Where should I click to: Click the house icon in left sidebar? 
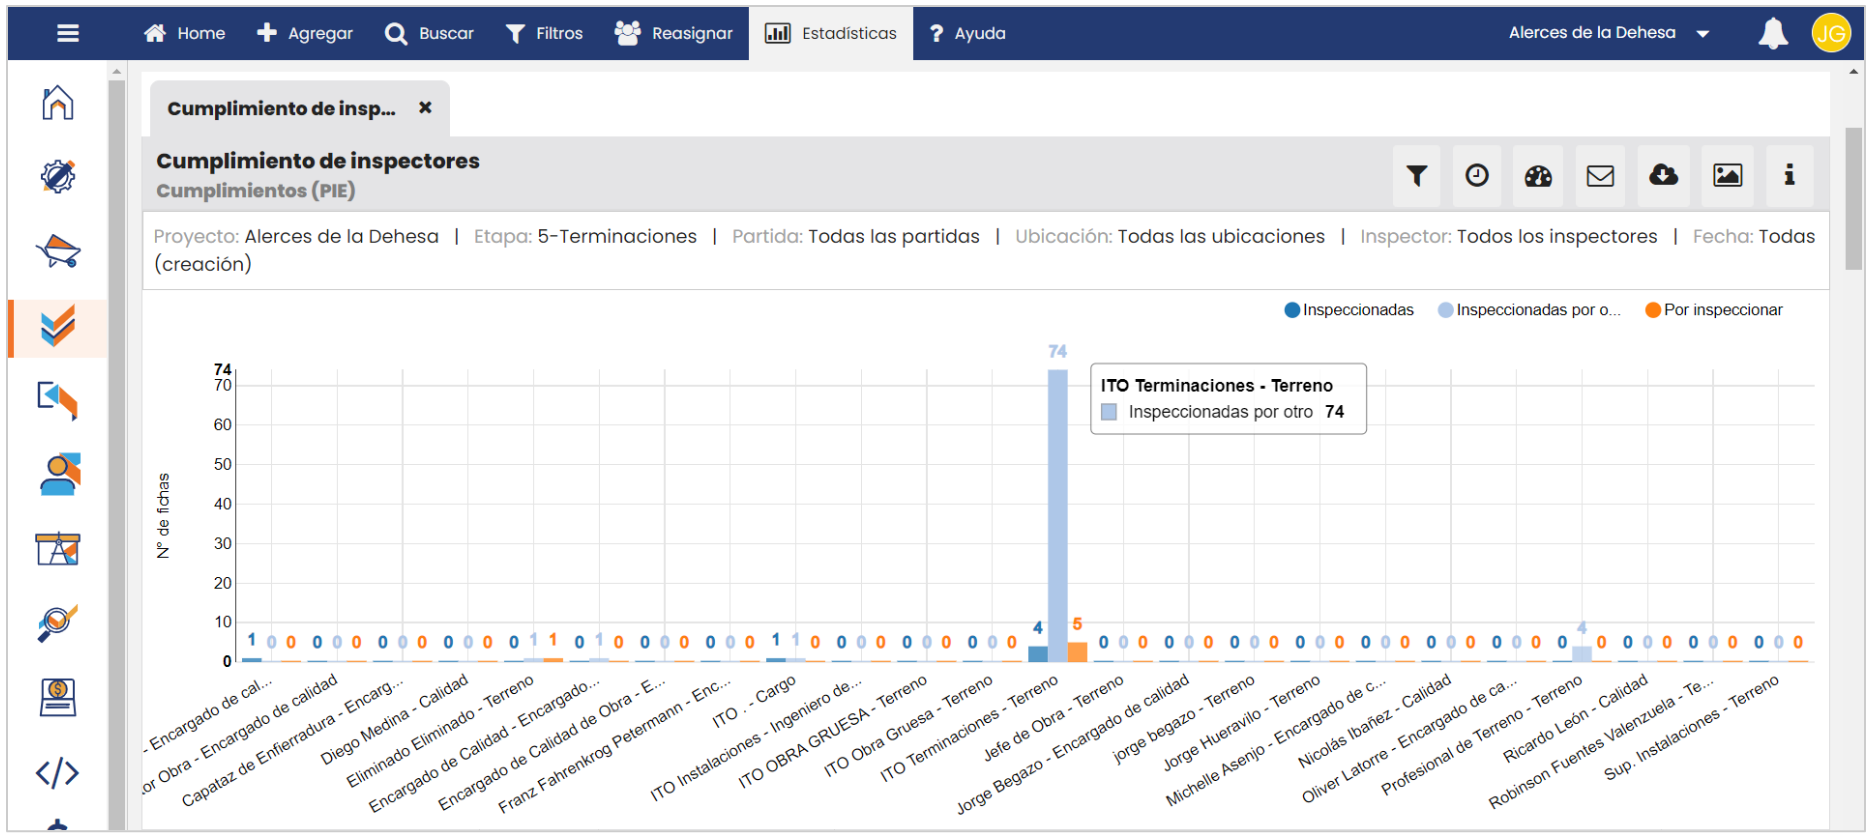(x=58, y=102)
